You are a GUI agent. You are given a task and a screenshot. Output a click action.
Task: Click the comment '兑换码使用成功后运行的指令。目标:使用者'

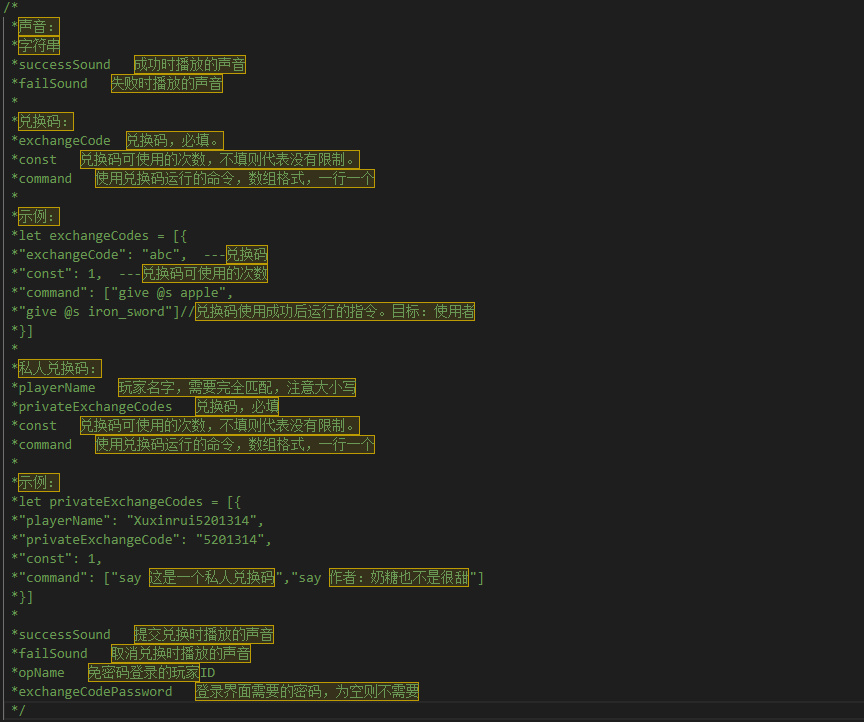tap(335, 312)
